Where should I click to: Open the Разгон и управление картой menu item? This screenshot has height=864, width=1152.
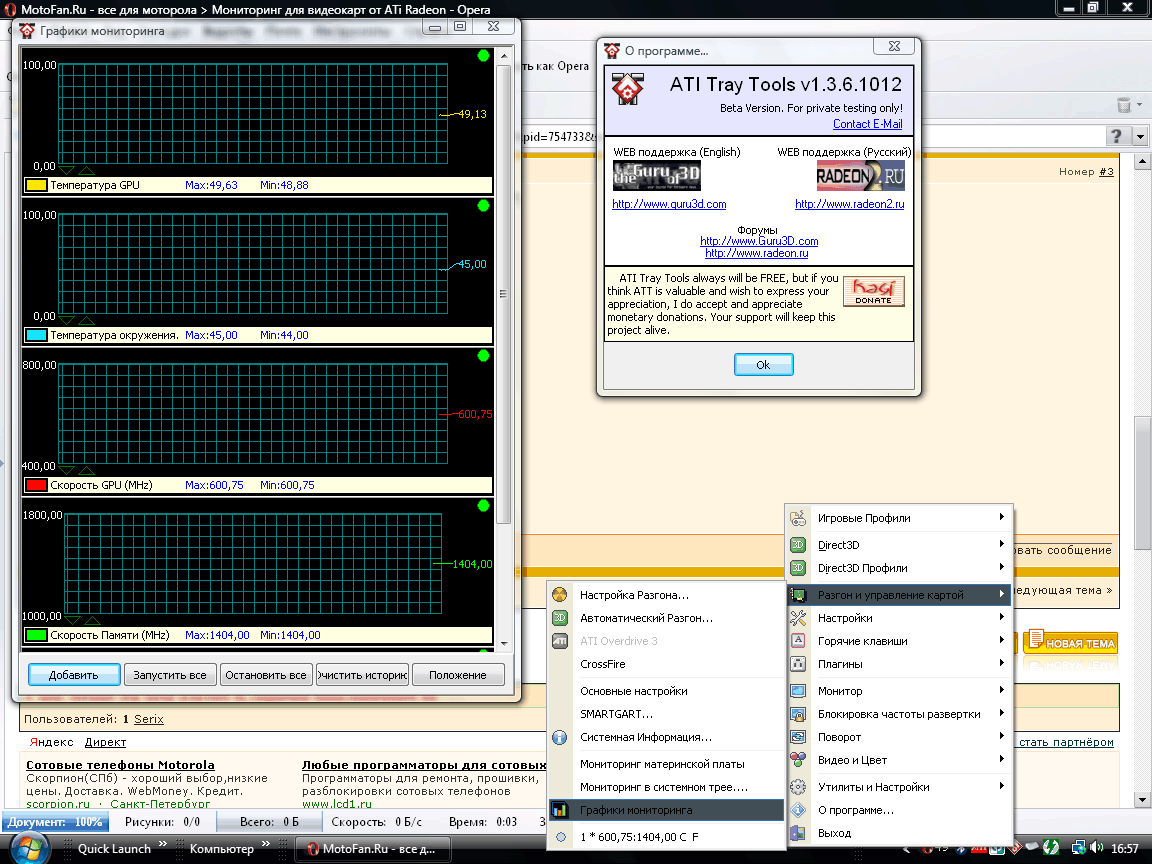point(899,594)
